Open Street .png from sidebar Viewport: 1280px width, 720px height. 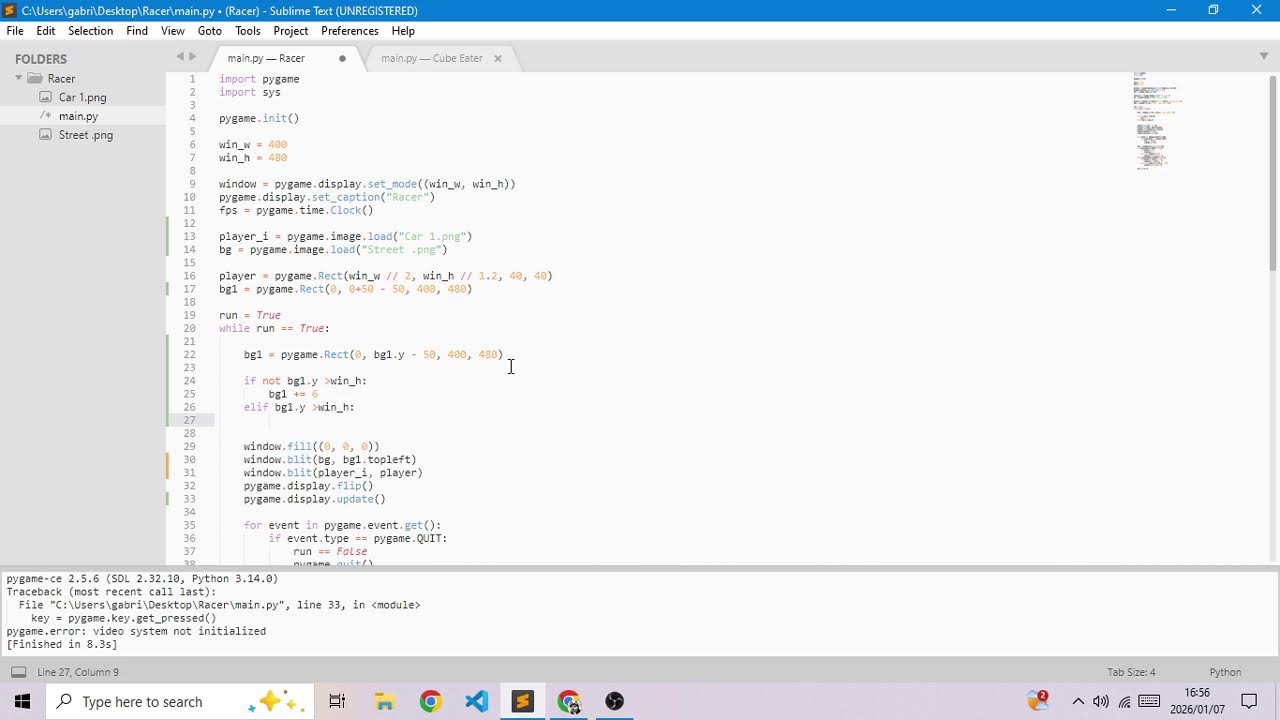click(x=85, y=135)
